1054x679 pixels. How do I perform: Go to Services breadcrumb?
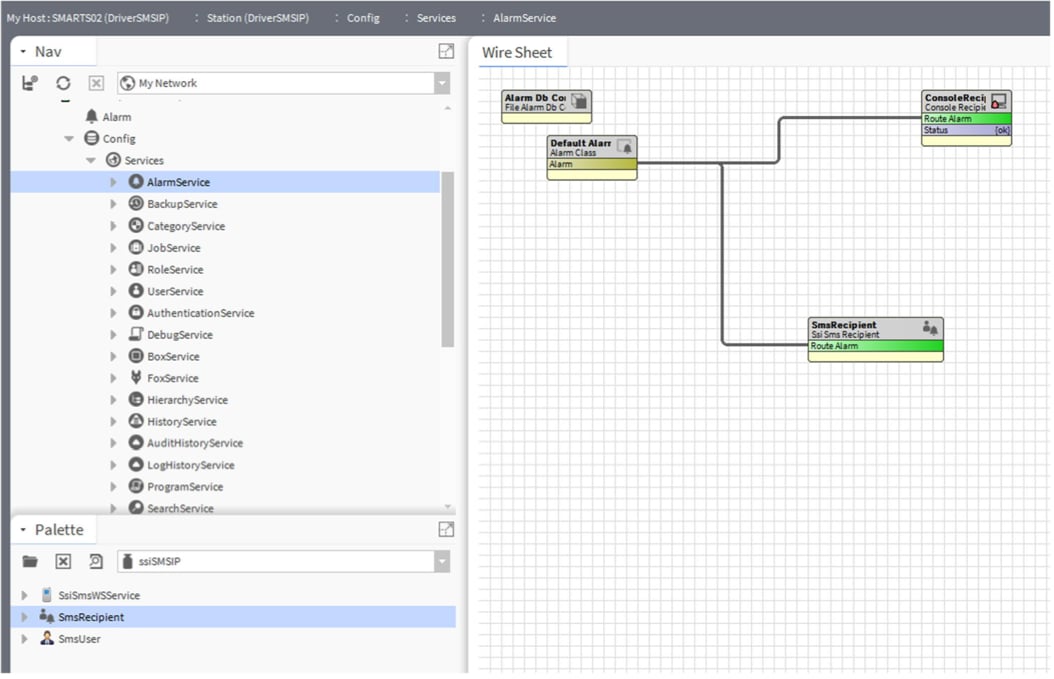pyautogui.click(x=436, y=18)
